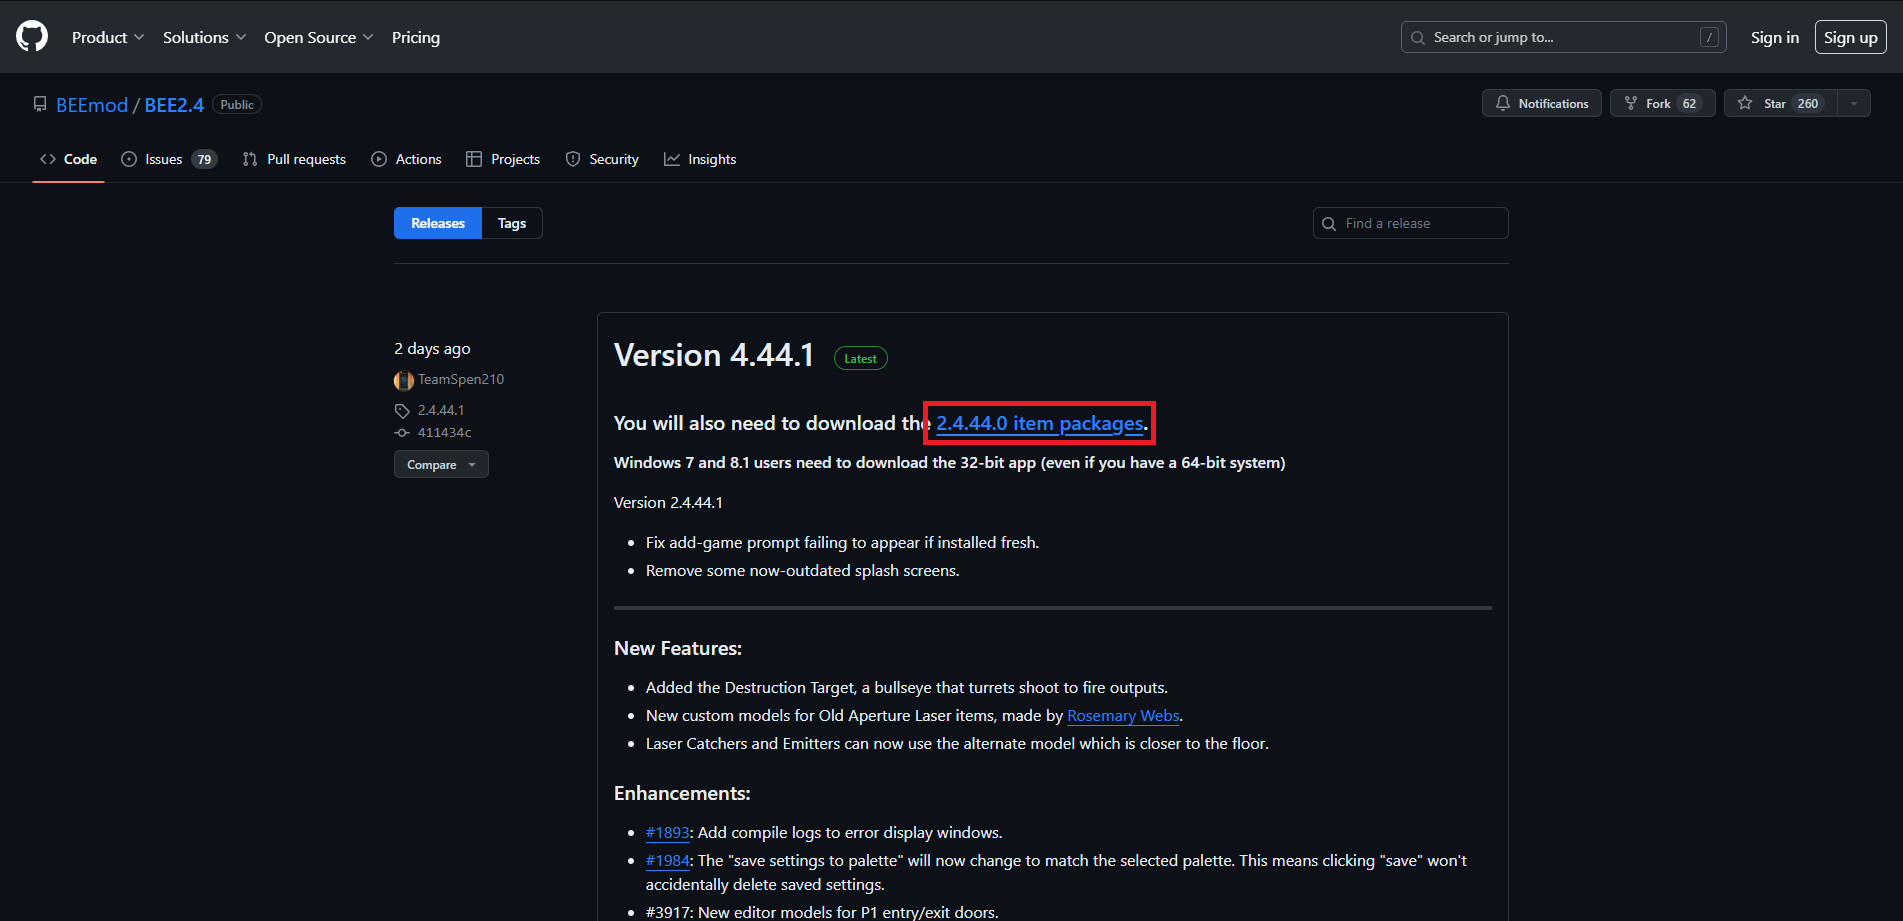Open commit 411434c link
1903x921 pixels.
tap(445, 433)
